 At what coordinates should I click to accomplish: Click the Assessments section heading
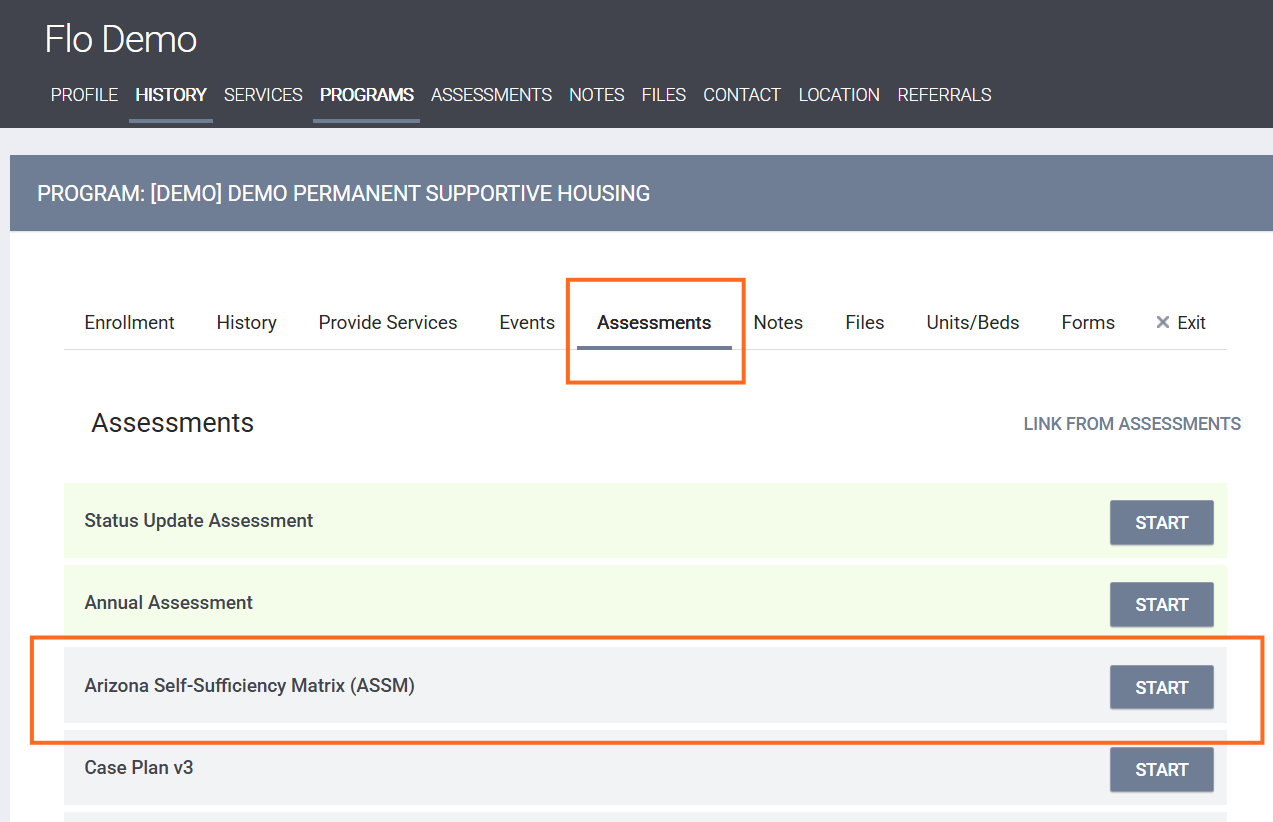(x=173, y=423)
